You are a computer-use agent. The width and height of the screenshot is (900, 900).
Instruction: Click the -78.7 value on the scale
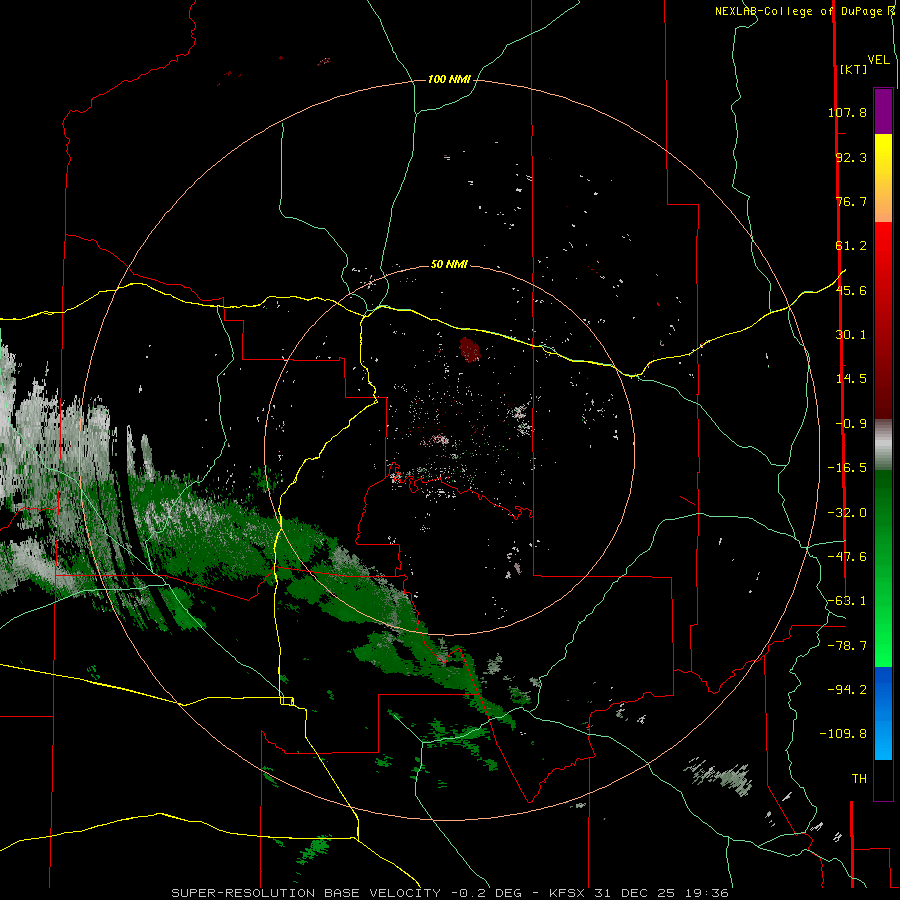[x=847, y=646]
